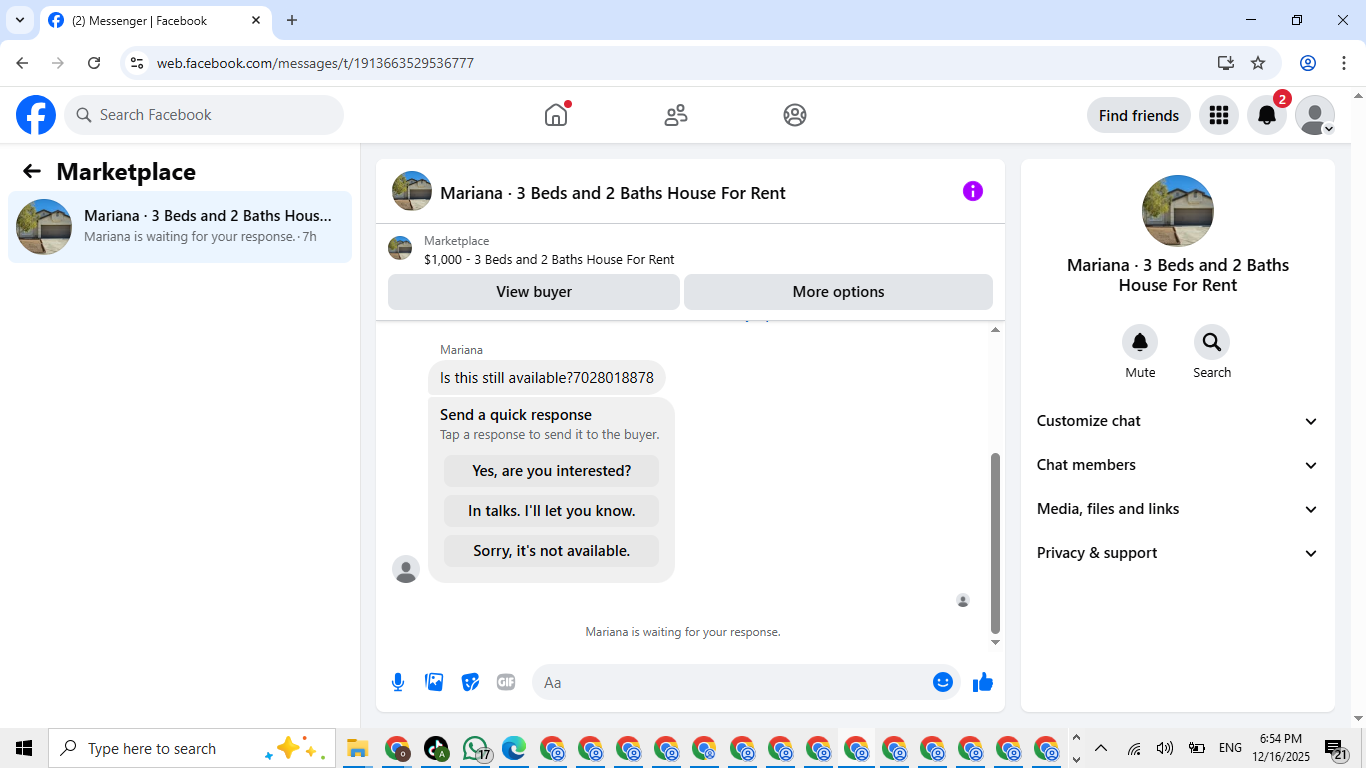Open WhatsApp from the taskbar
This screenshot has height=768, width=1366.
476,748
